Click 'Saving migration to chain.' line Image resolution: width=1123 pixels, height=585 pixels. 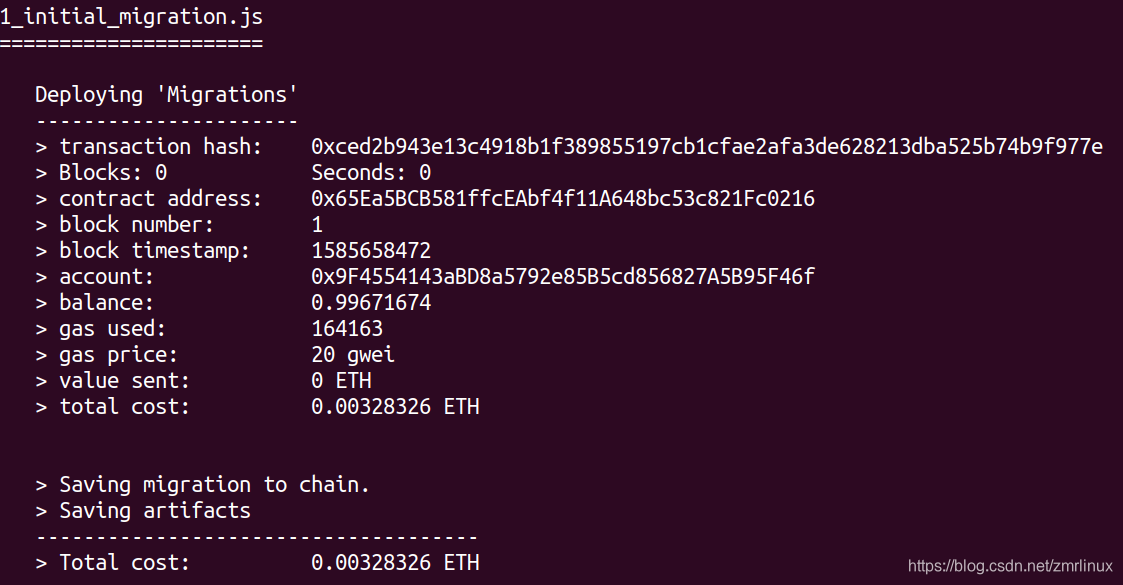point(214,485)
